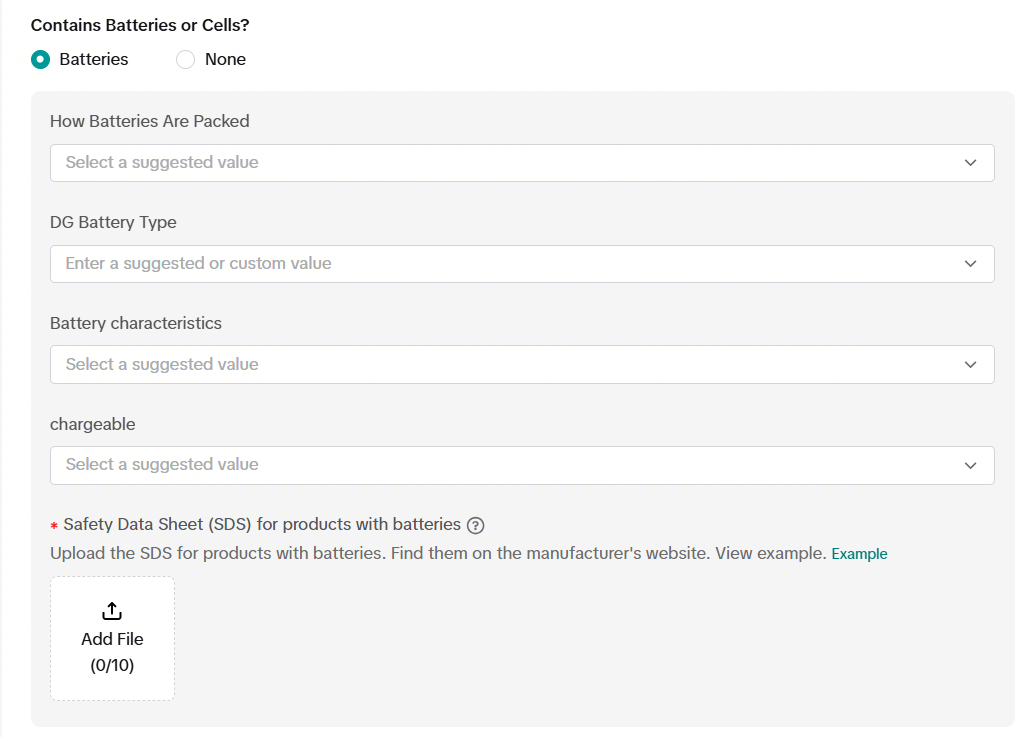The width and height of the screenshot is (1031, 737).
Task: Click the 'None' option label text
Action: 225,59
